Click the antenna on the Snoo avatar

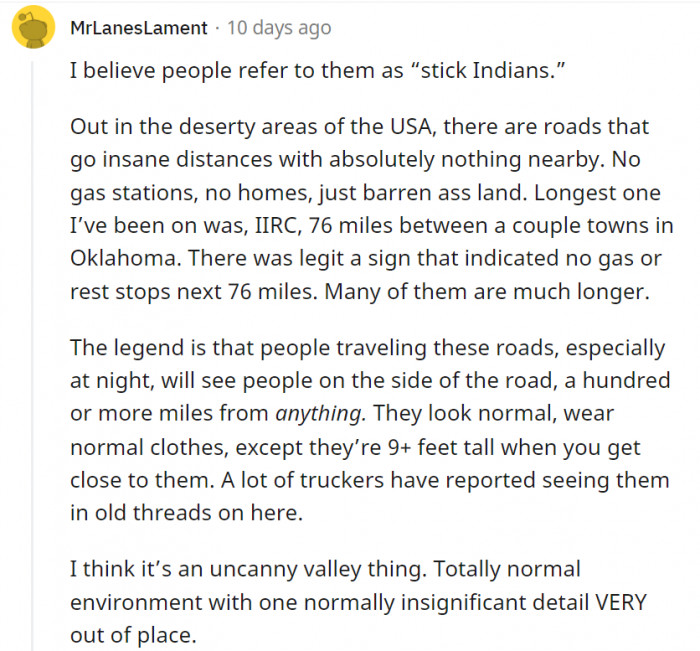point(24,18)
